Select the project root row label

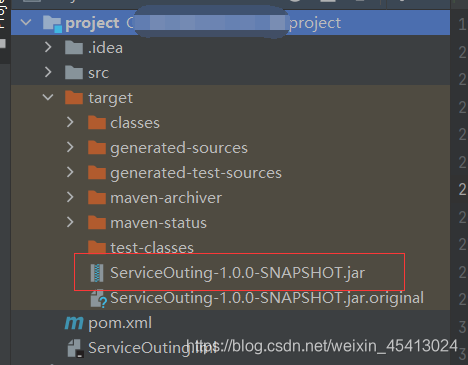[x=92, y=23]
